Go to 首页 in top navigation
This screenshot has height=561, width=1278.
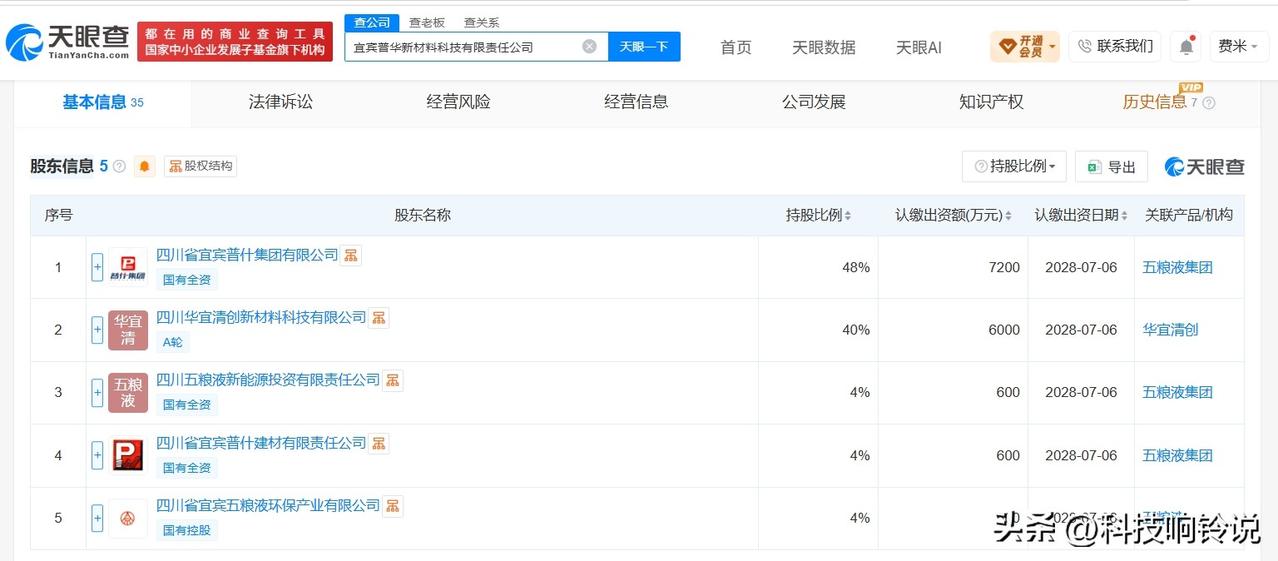[736, 47]
